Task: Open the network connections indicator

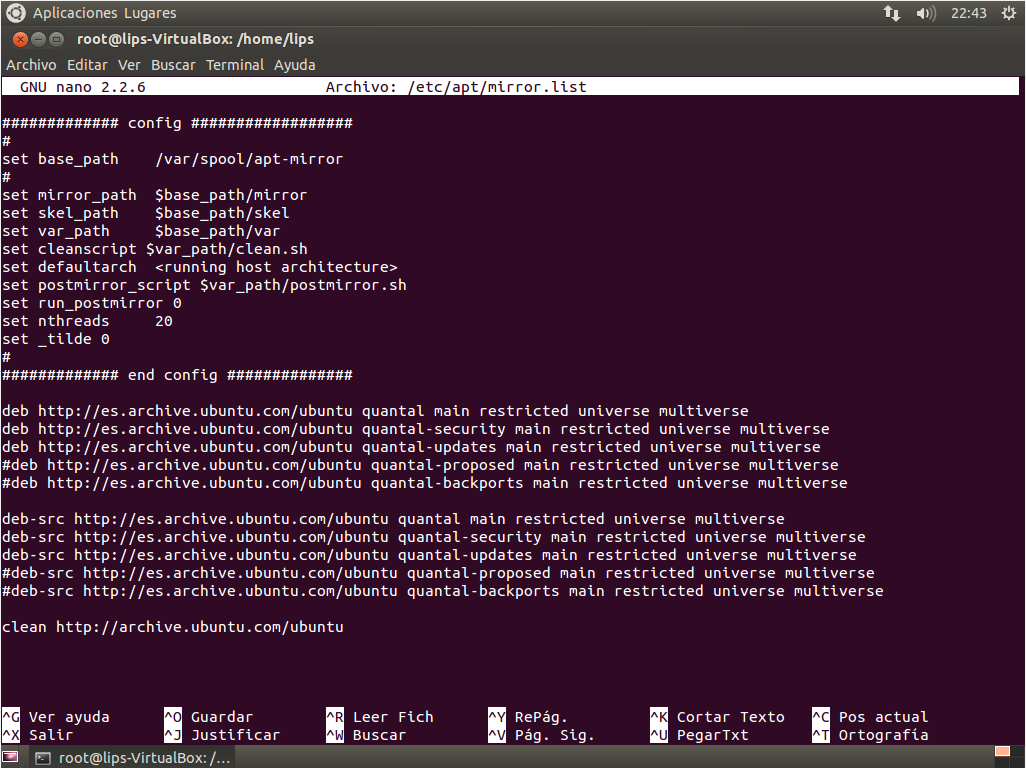Action: (x=891, y=13)
